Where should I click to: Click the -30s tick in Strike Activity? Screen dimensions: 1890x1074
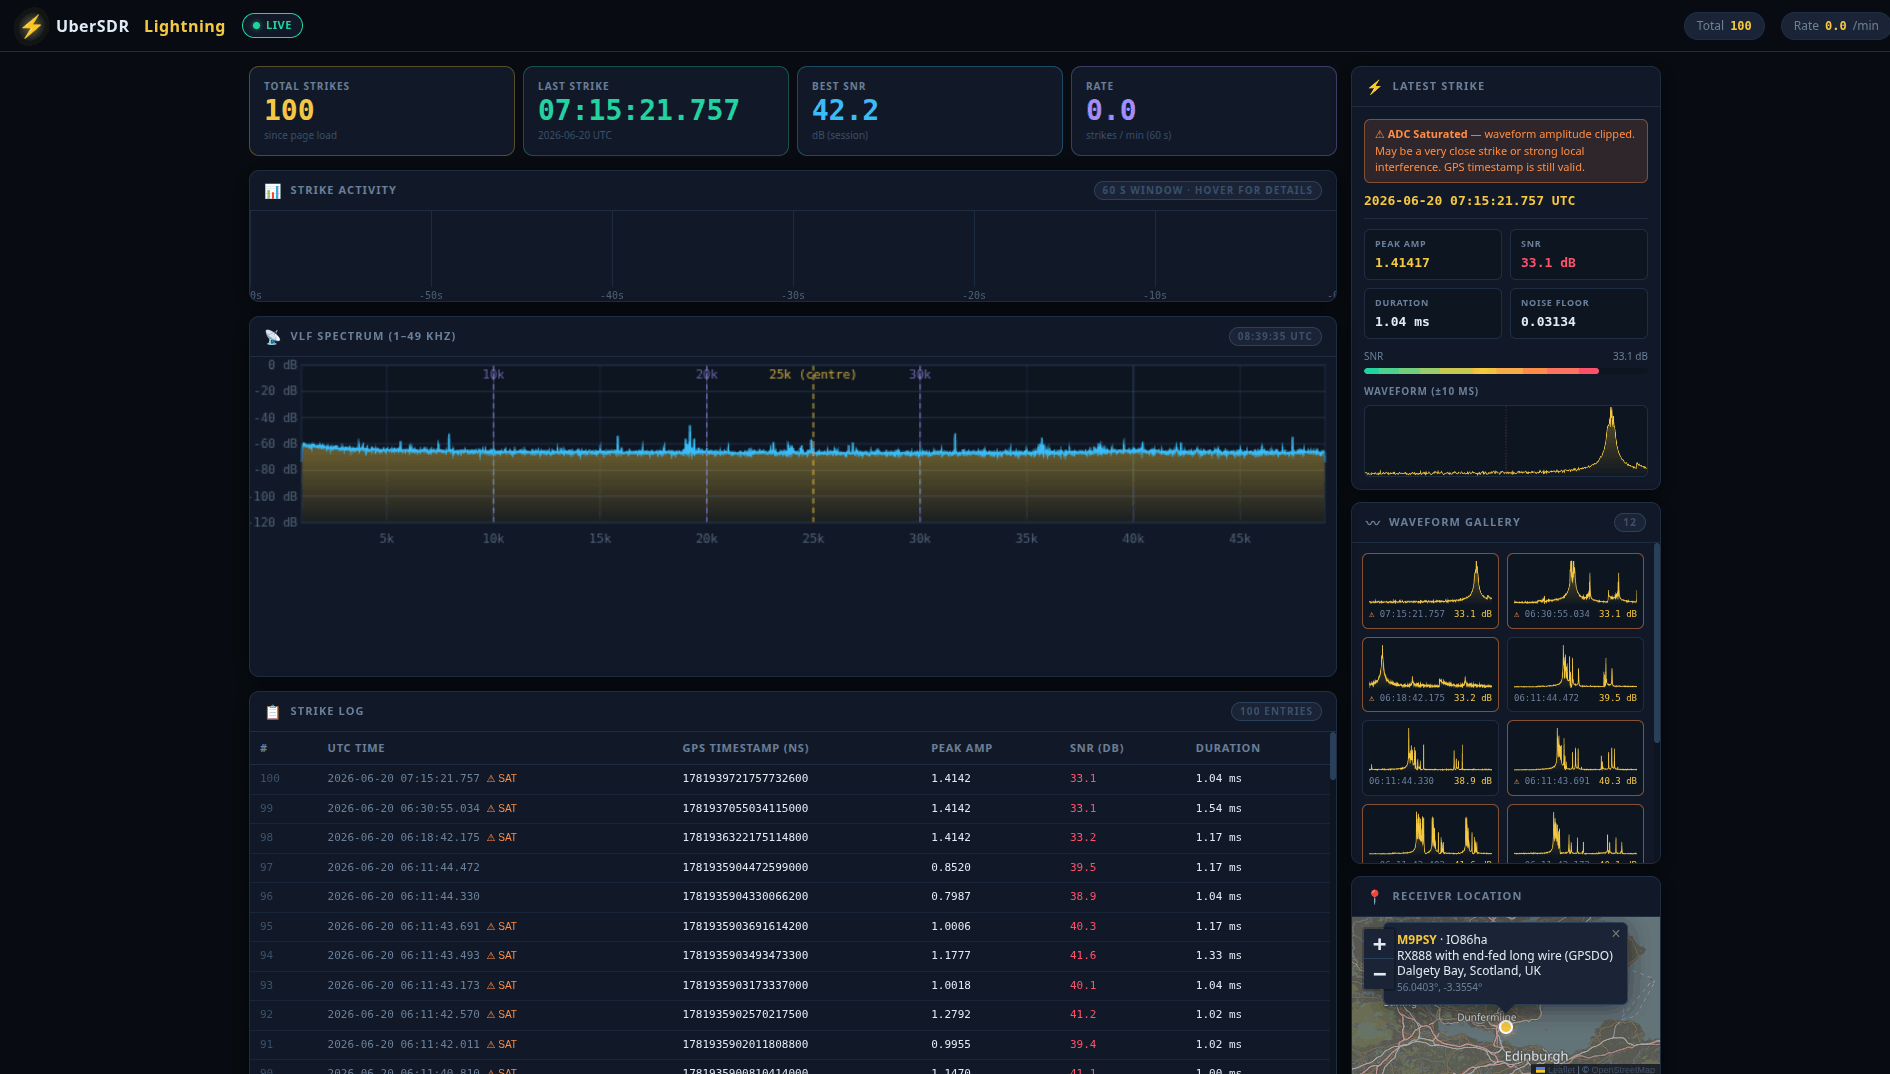[794, 296]
